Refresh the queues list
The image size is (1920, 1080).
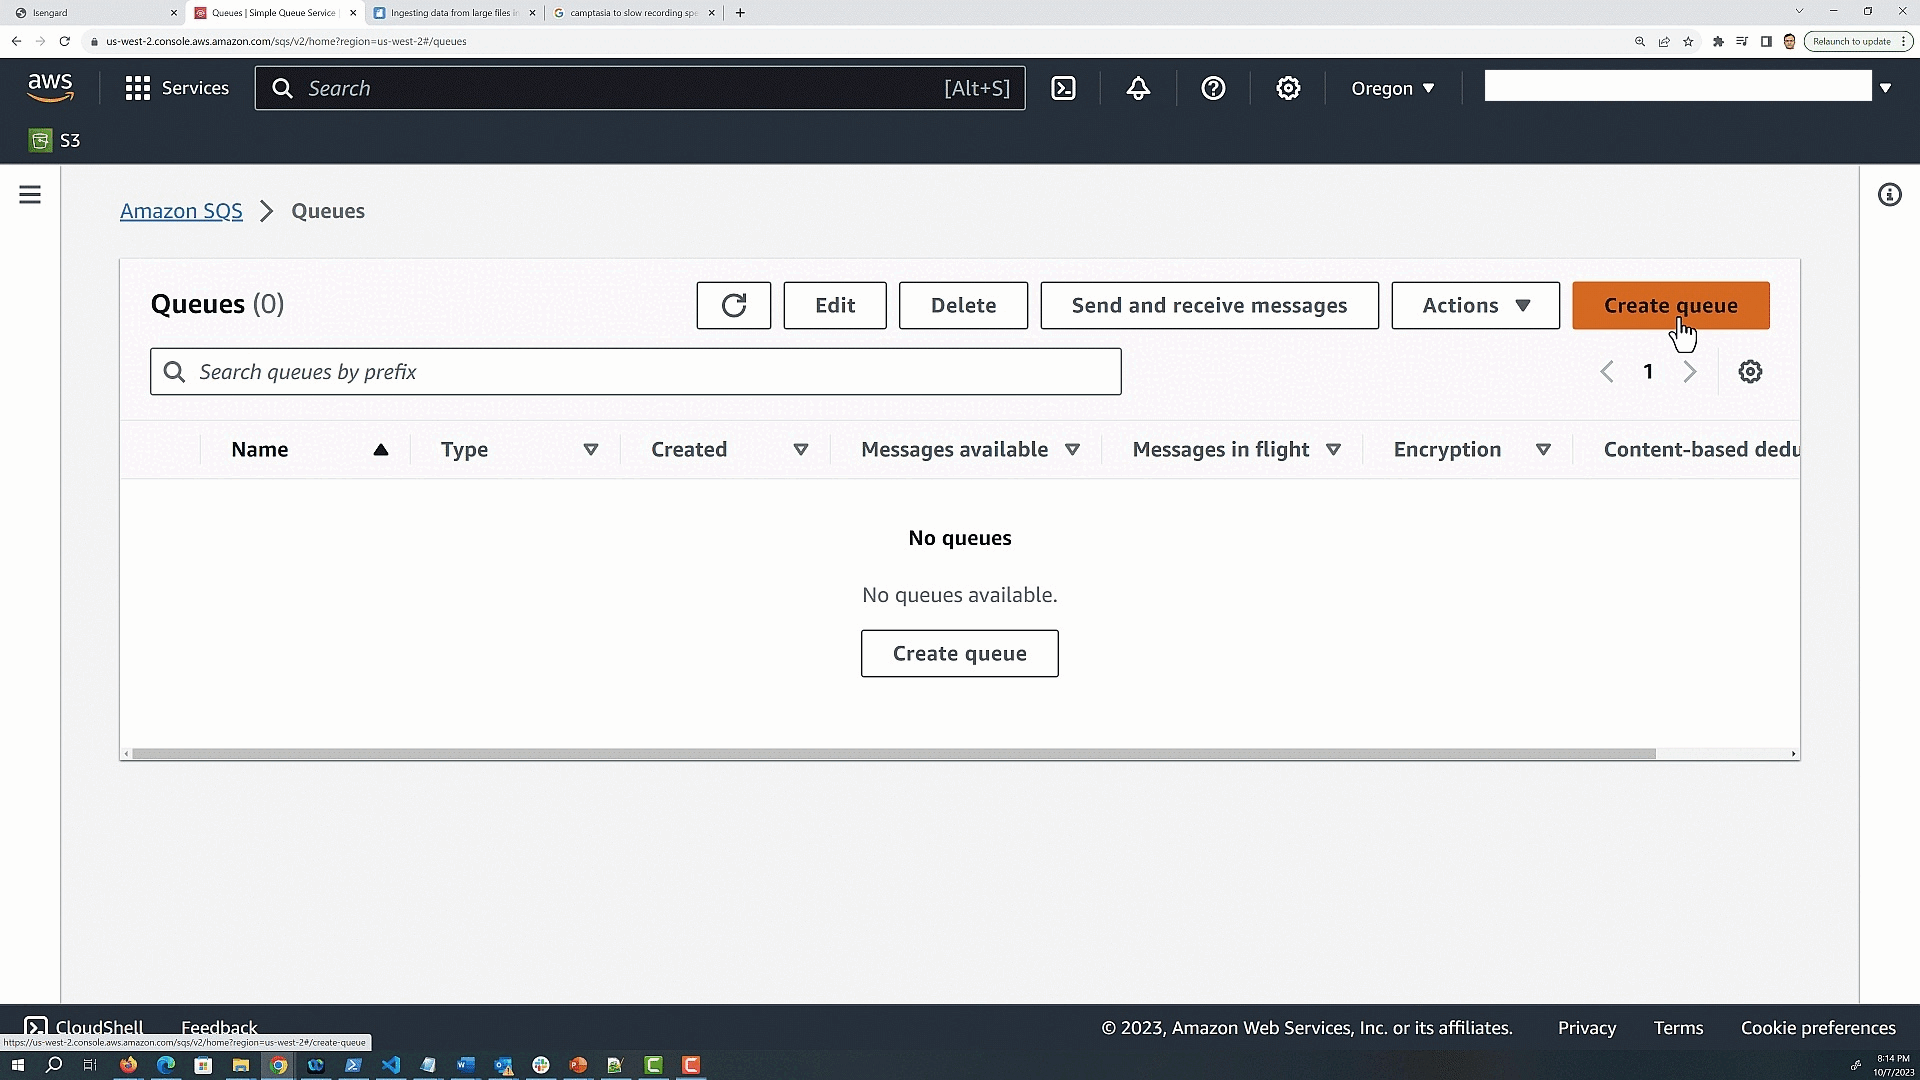tap(733, 305)
